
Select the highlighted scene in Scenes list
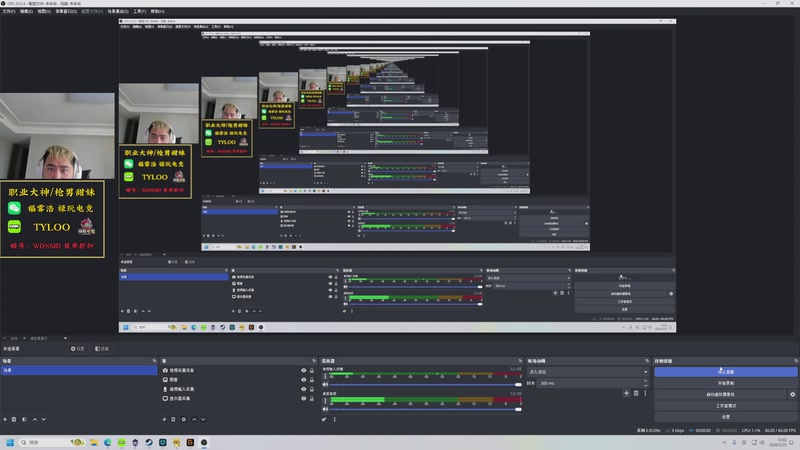tap(79, 370)
